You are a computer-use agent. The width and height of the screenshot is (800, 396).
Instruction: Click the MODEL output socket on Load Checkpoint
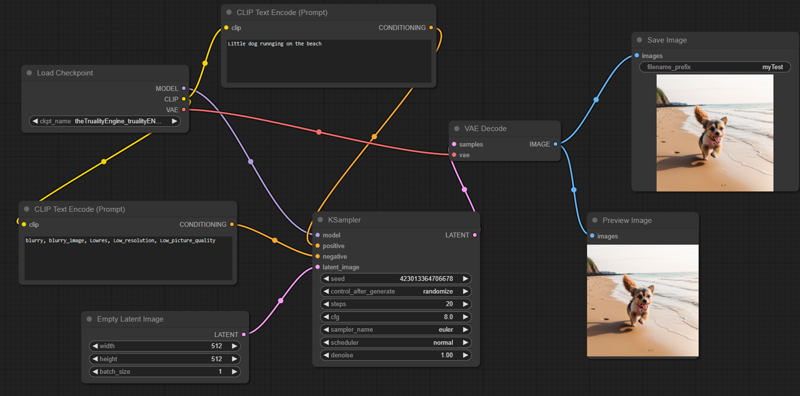(x=184, y=88)
